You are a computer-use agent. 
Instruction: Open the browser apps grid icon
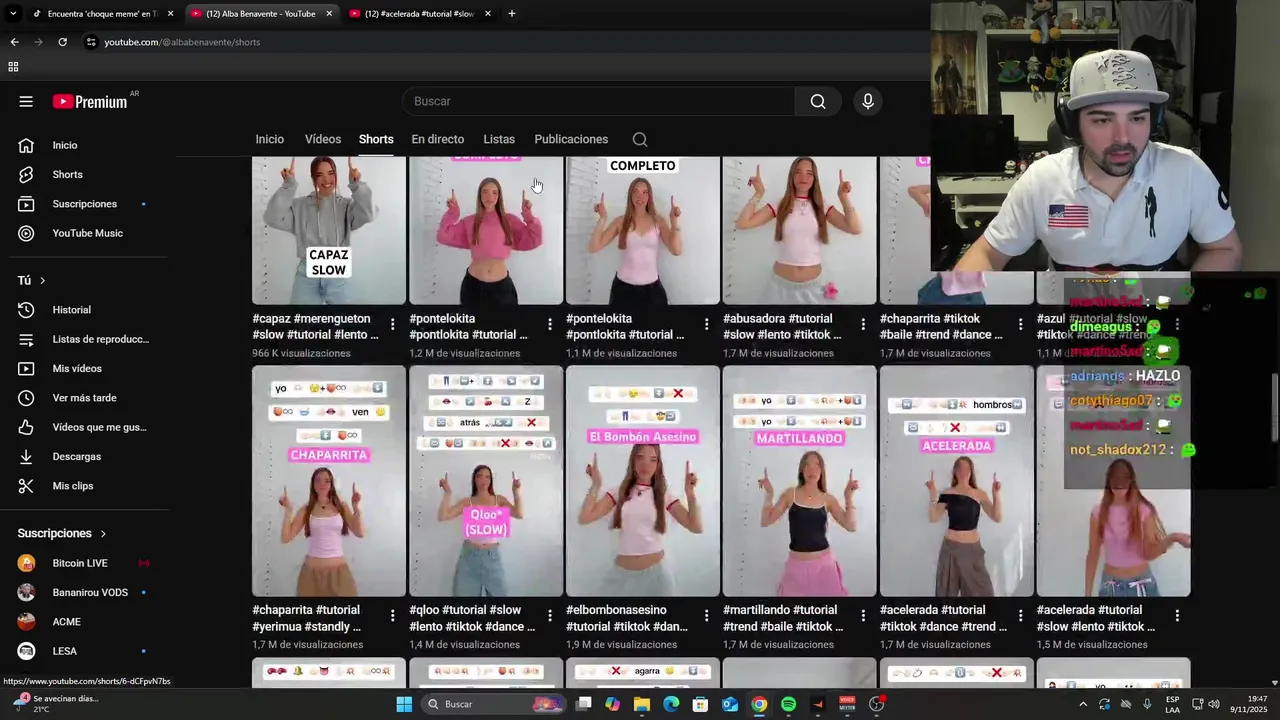tap(13, 67)
